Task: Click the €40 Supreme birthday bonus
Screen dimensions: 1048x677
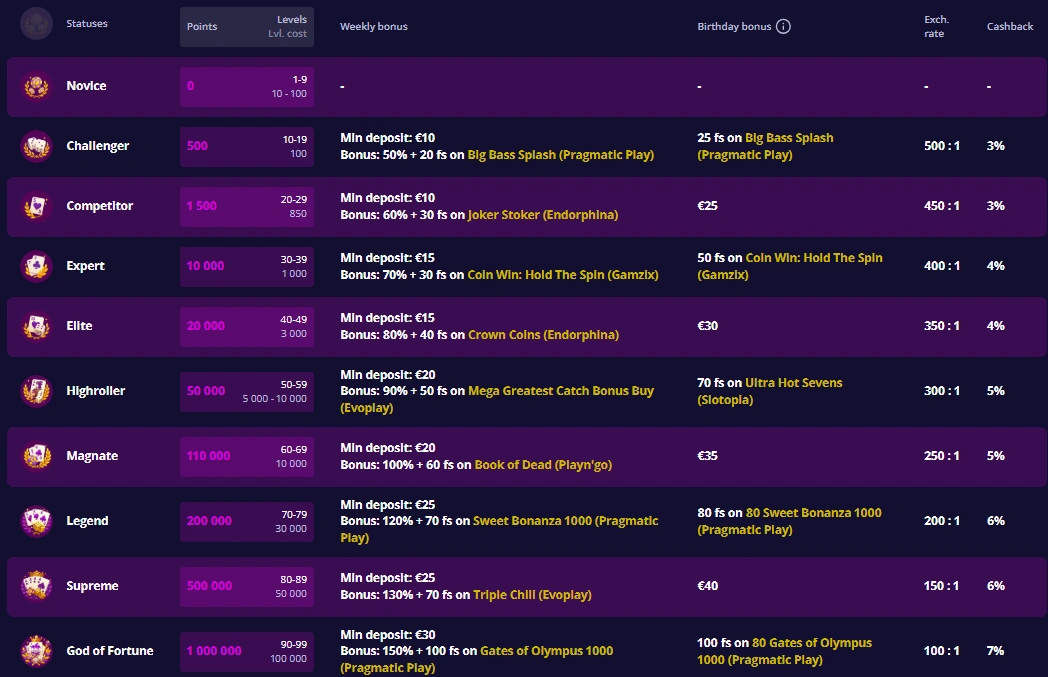Action: (707, 585)
